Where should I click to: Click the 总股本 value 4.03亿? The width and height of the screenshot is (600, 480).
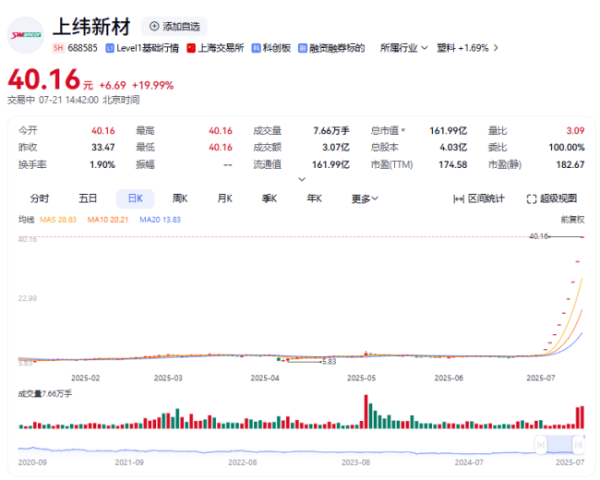click(453, 147)
